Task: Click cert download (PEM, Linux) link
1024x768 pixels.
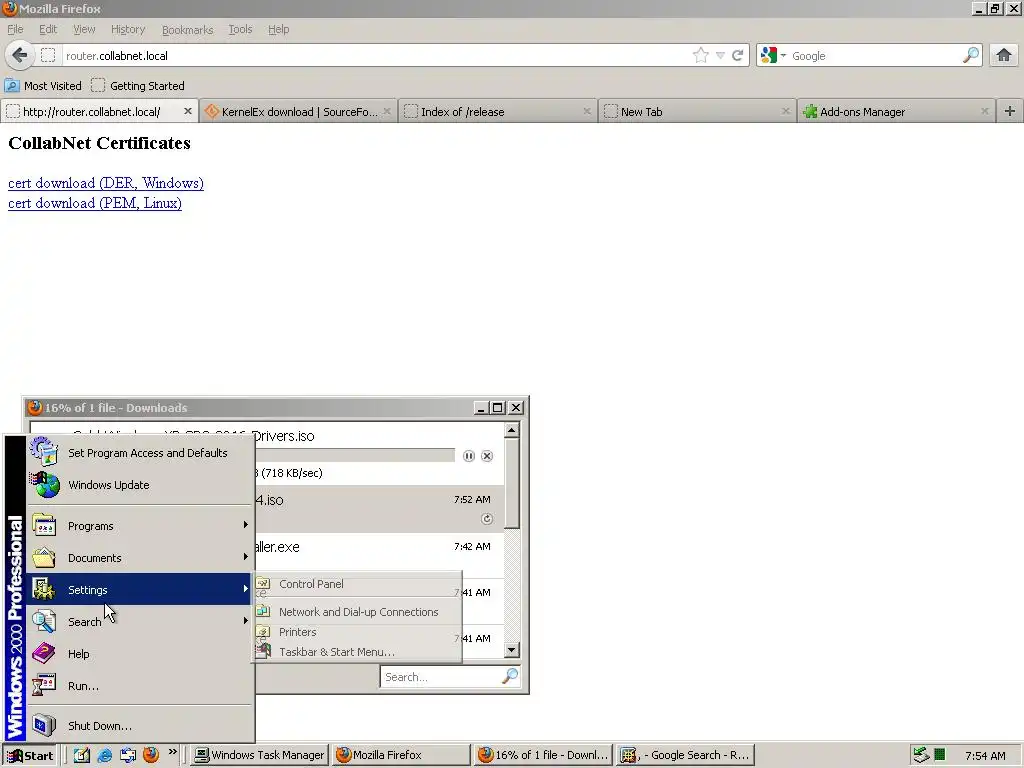Action: [95, 203]
